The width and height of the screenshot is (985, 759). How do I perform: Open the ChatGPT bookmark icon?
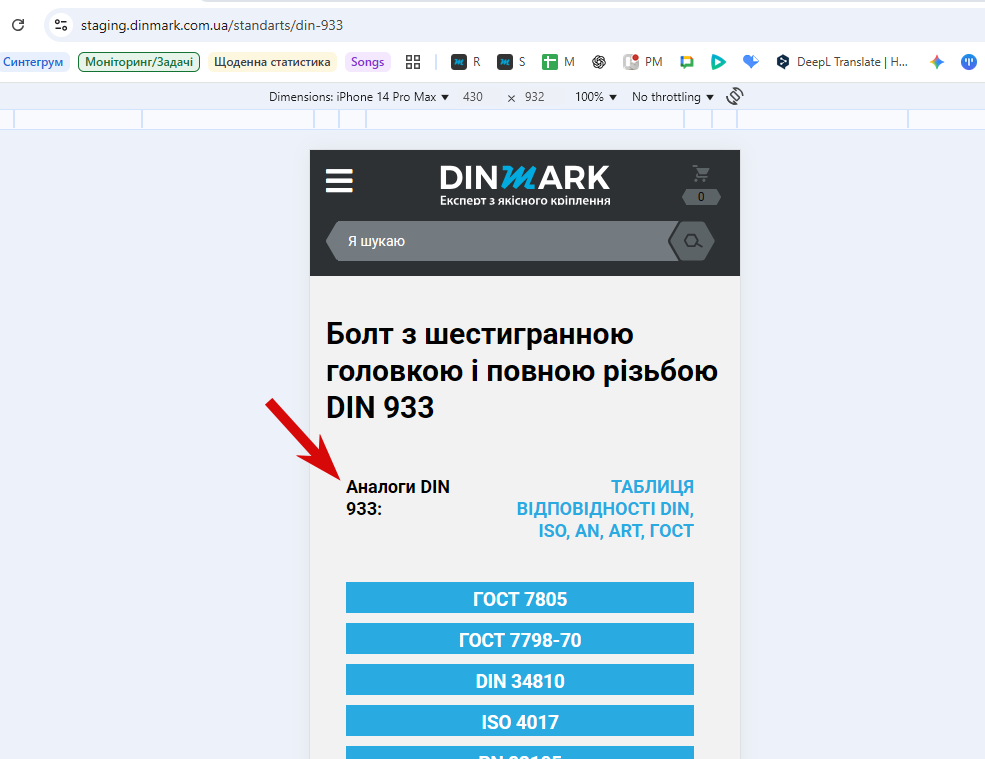599,62
